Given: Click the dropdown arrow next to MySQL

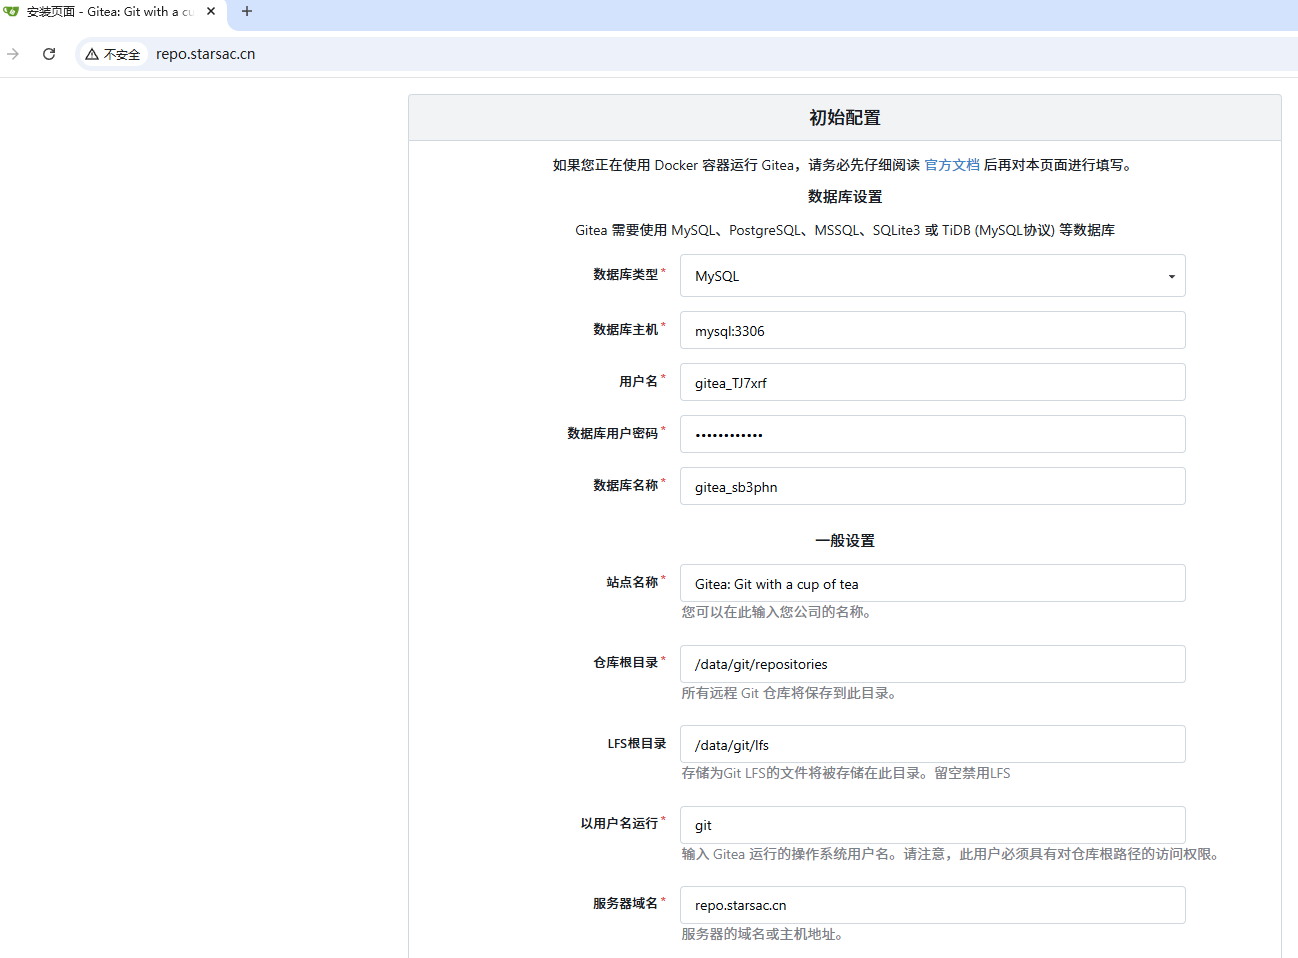Looking at the screenshot, I should pyautogui.click(x=1170, y=275).
